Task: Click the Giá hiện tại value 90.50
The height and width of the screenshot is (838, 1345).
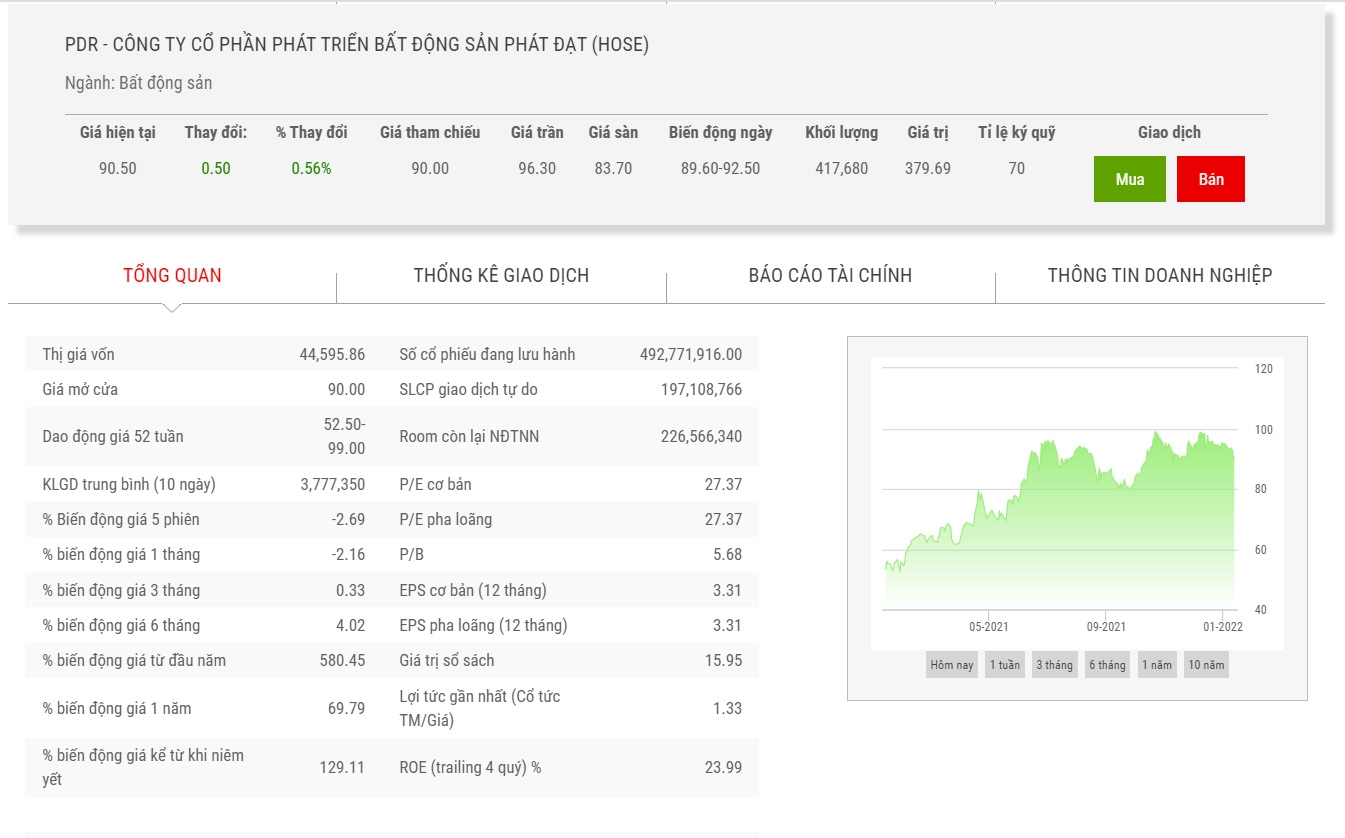Action: pos(118,169)
